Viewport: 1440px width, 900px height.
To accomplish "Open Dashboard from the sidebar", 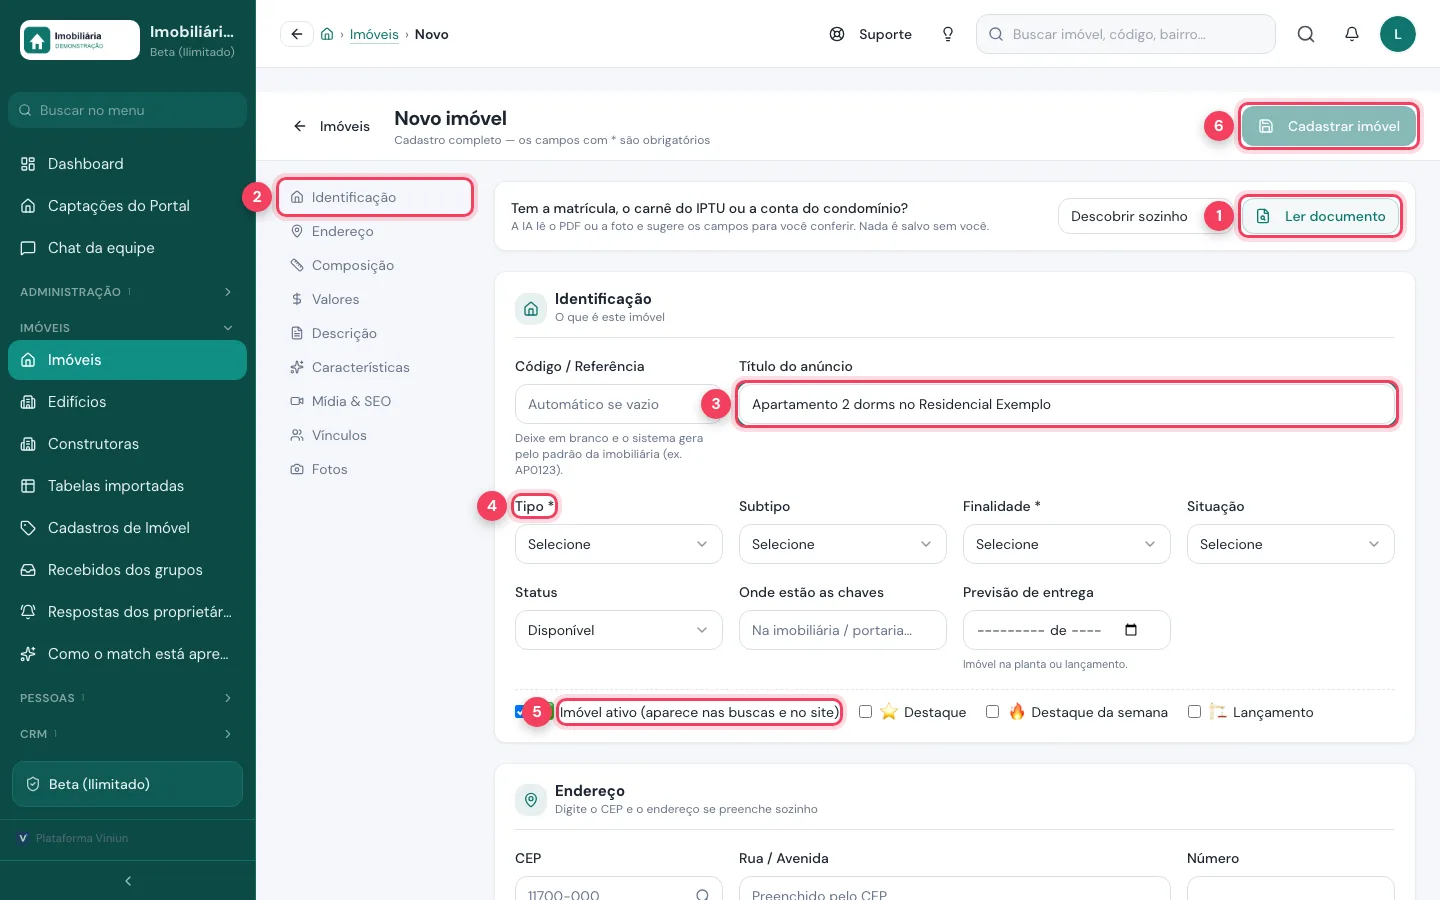I will pos(127,164).
